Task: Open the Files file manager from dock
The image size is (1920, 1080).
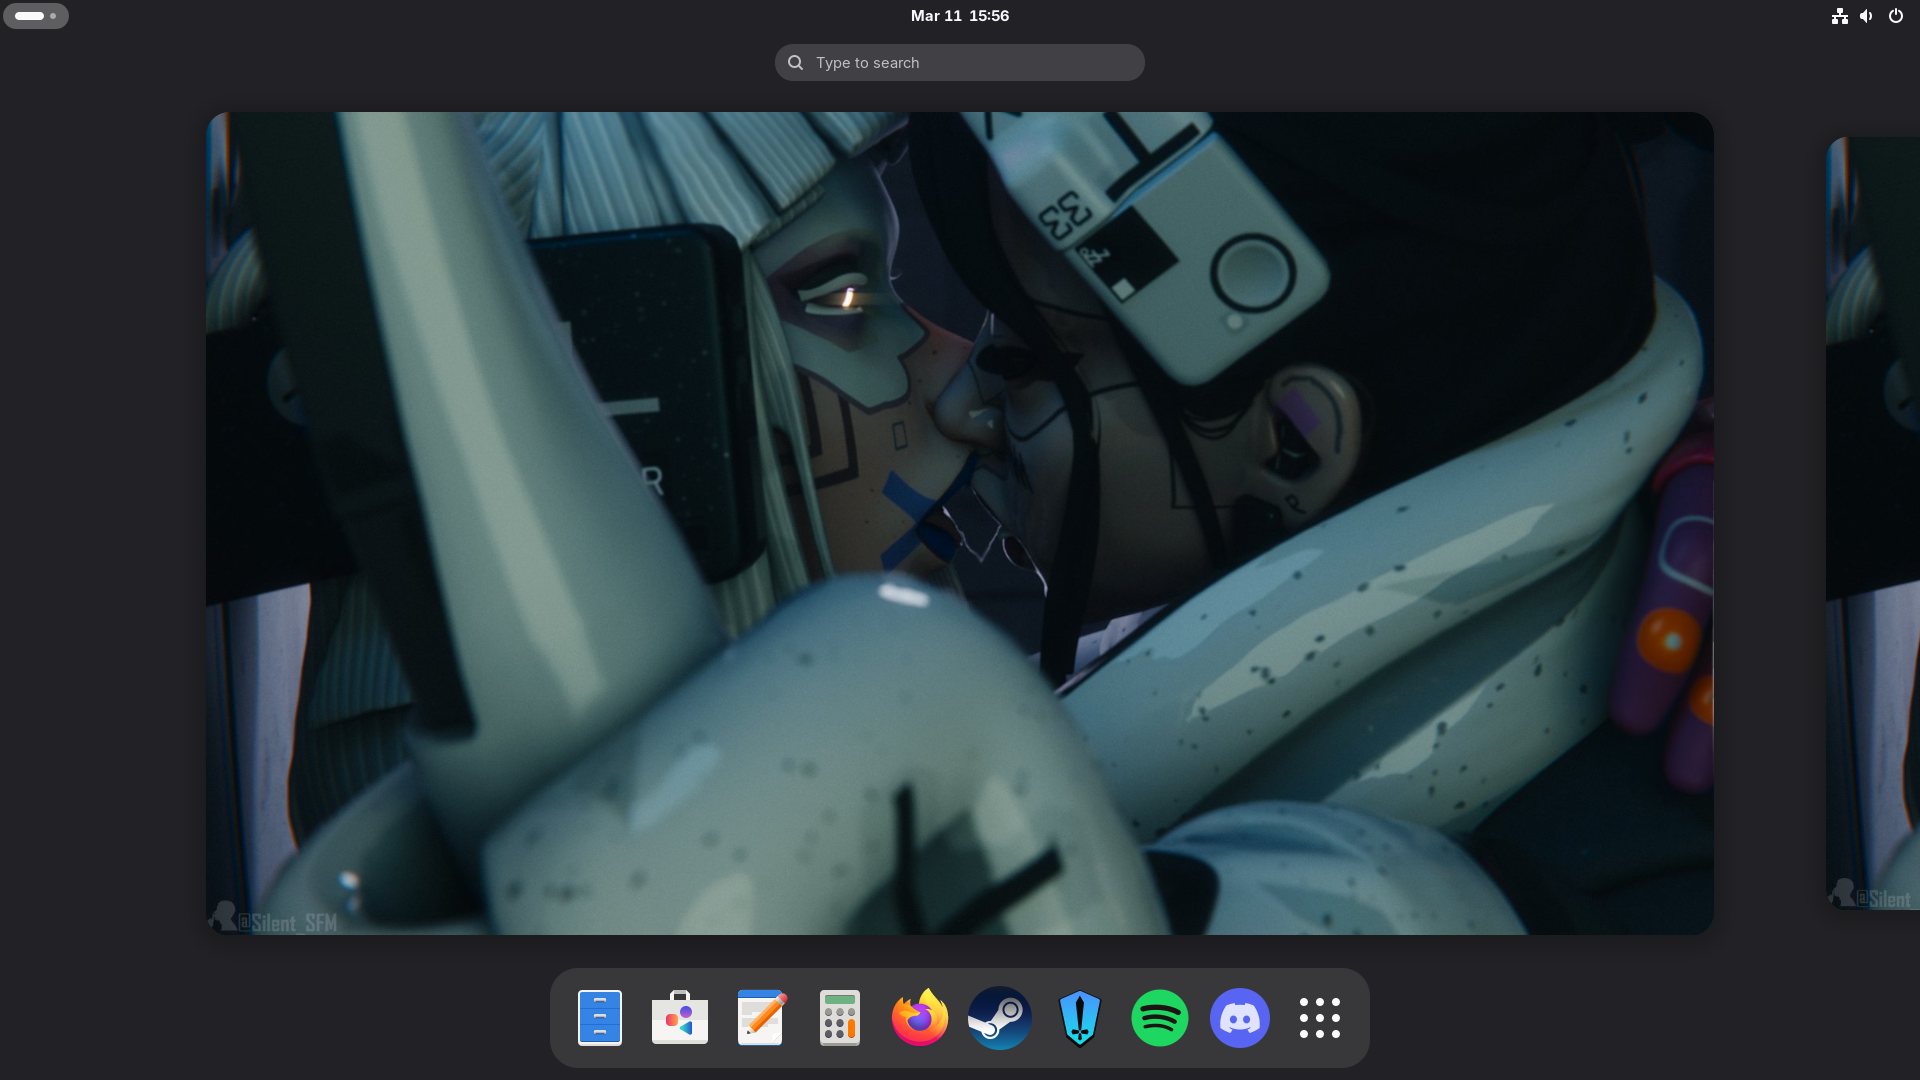Action: coord(600,1018)
